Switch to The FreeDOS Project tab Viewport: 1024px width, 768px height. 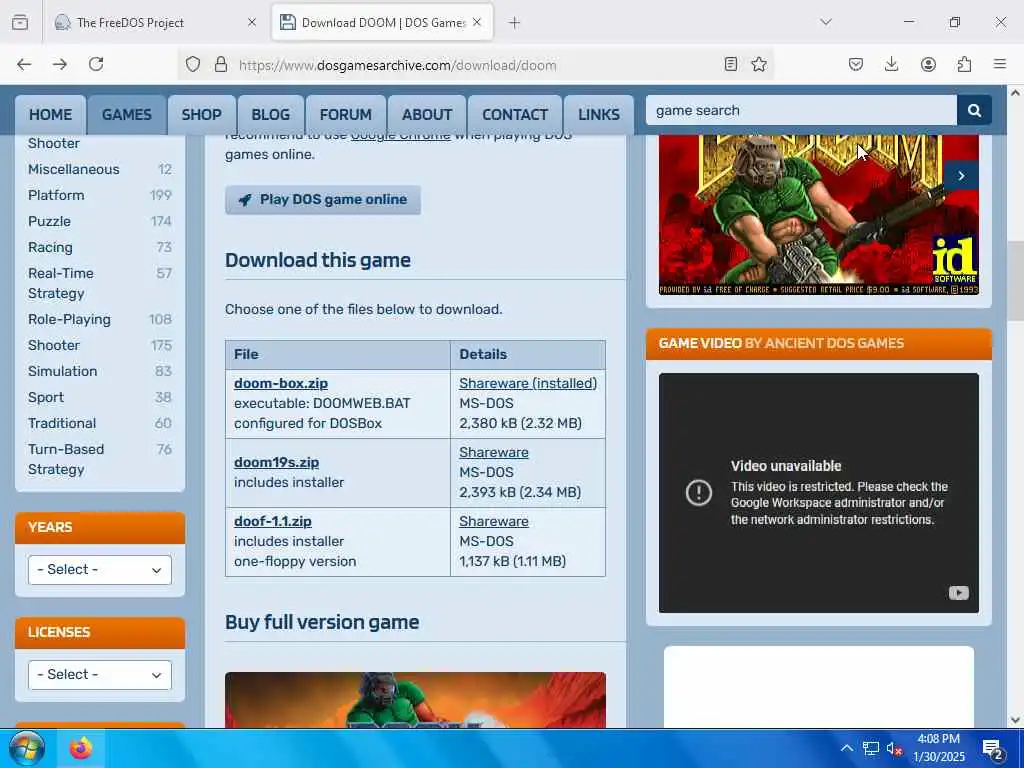156,22
